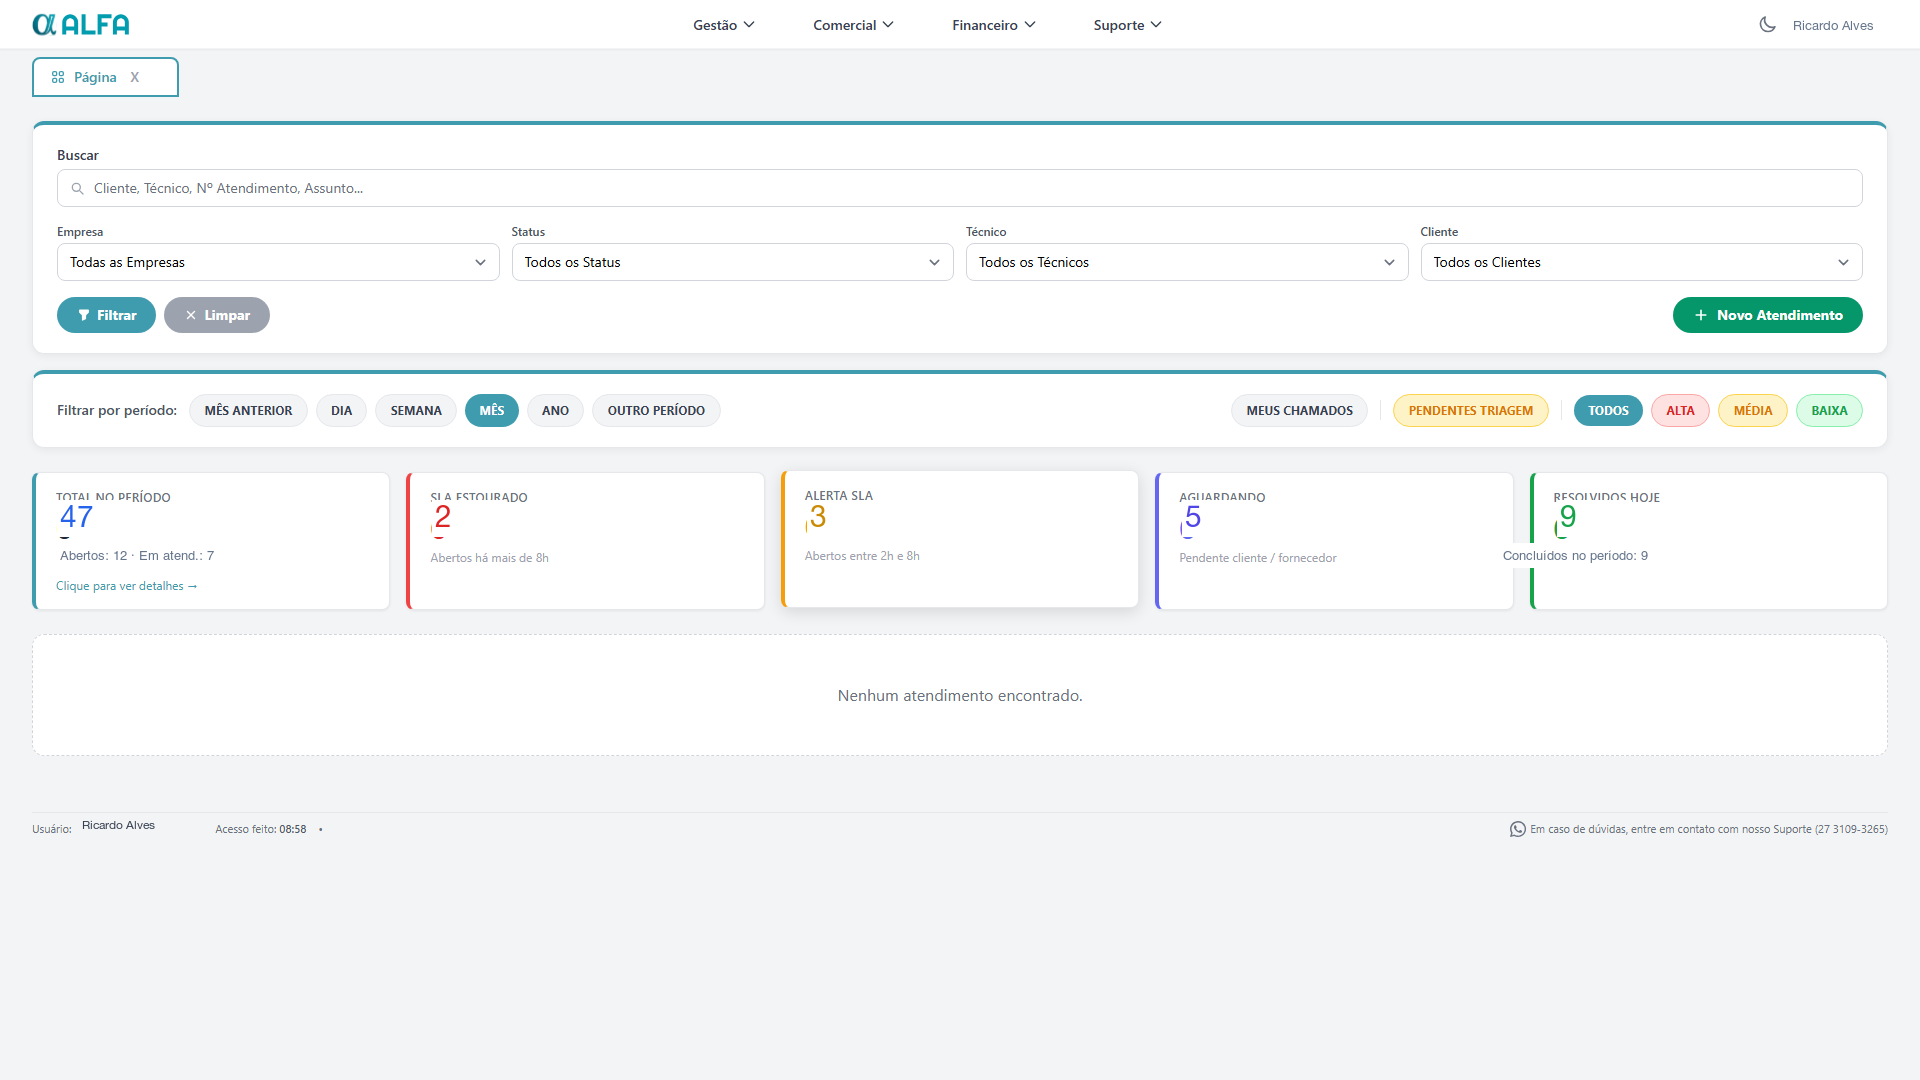Click the search magnifier icon

(77, 188)
